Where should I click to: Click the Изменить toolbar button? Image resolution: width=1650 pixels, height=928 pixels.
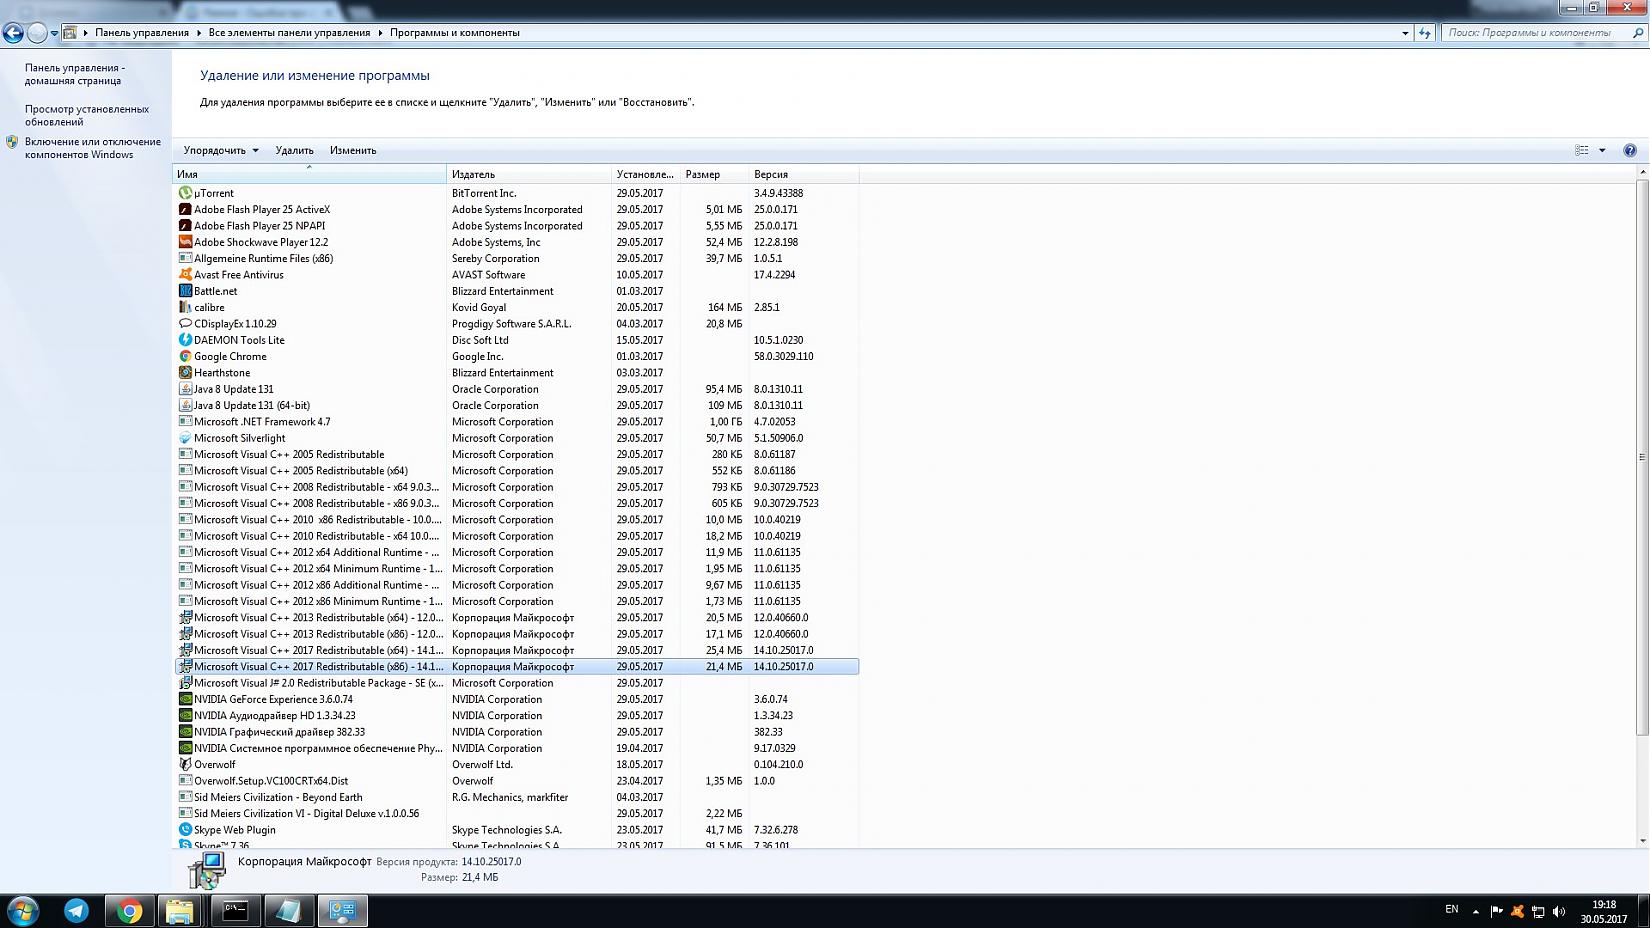pyautogui.click(x=353, y=150)
